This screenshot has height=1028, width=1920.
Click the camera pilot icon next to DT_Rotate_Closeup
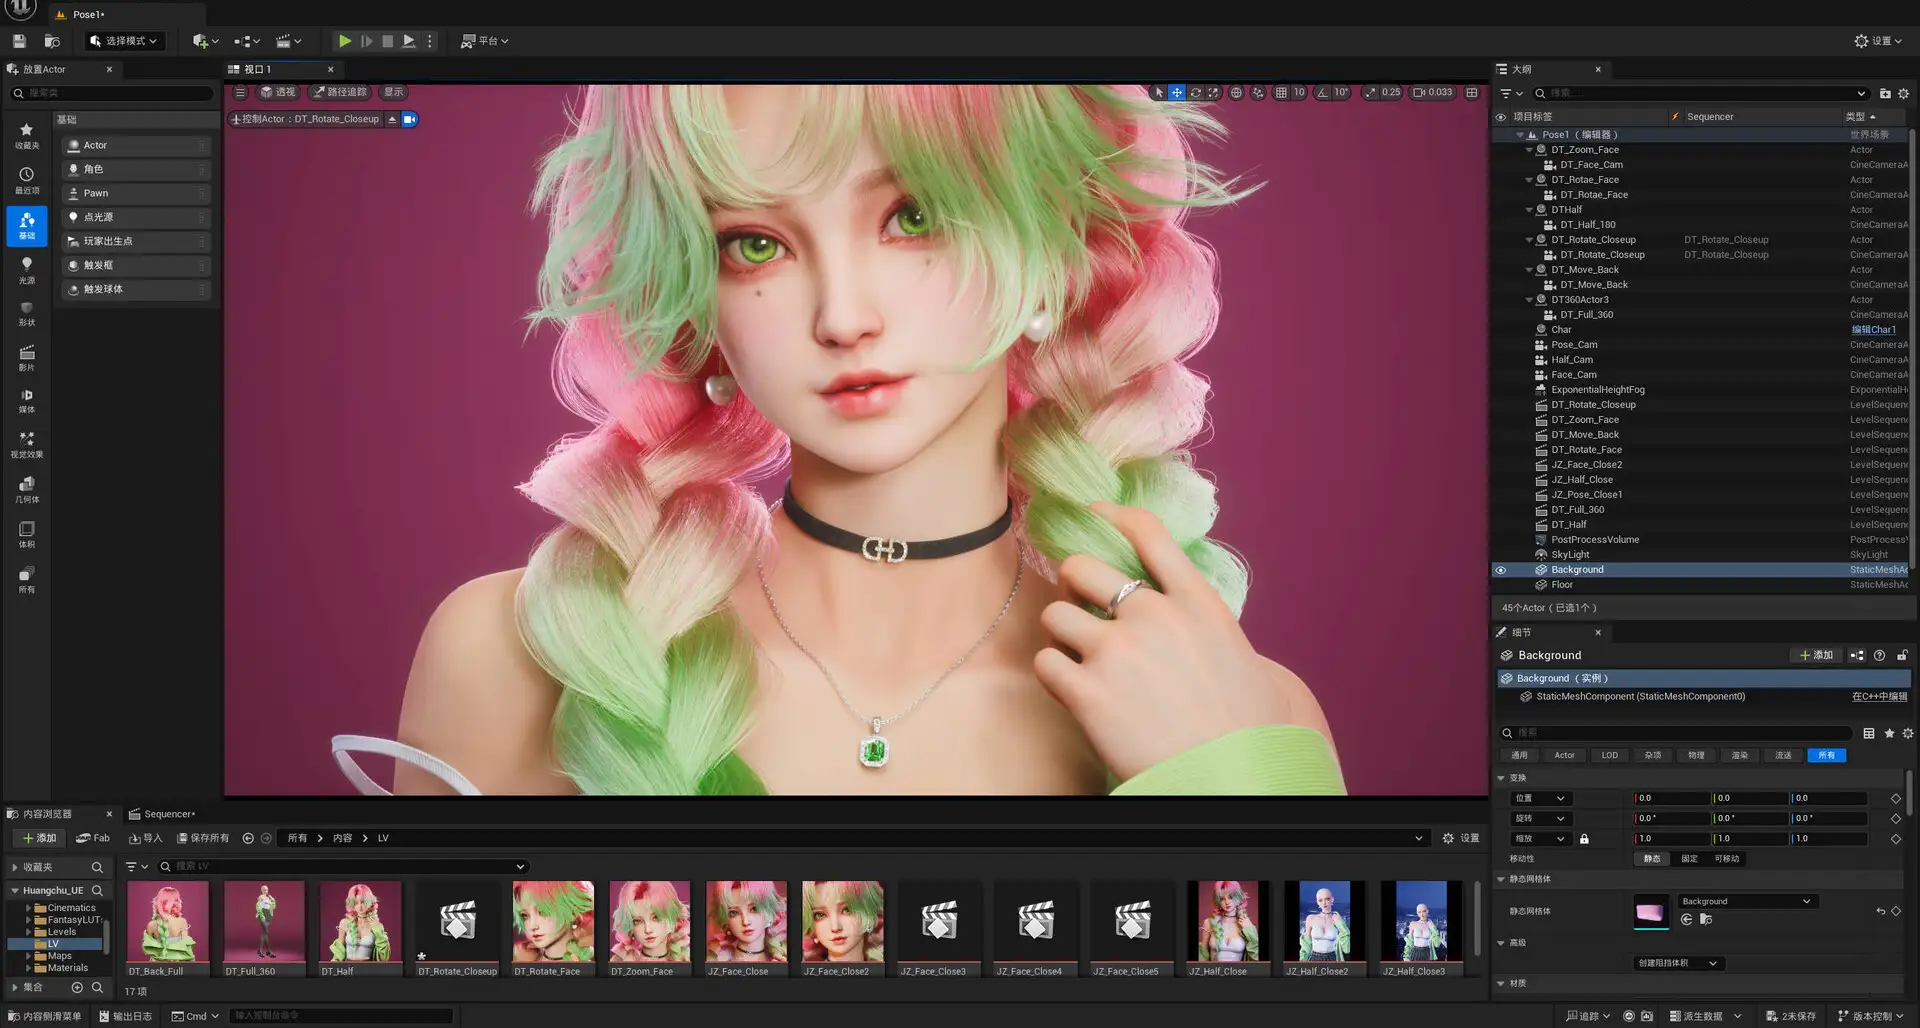(x=409, y=119)
